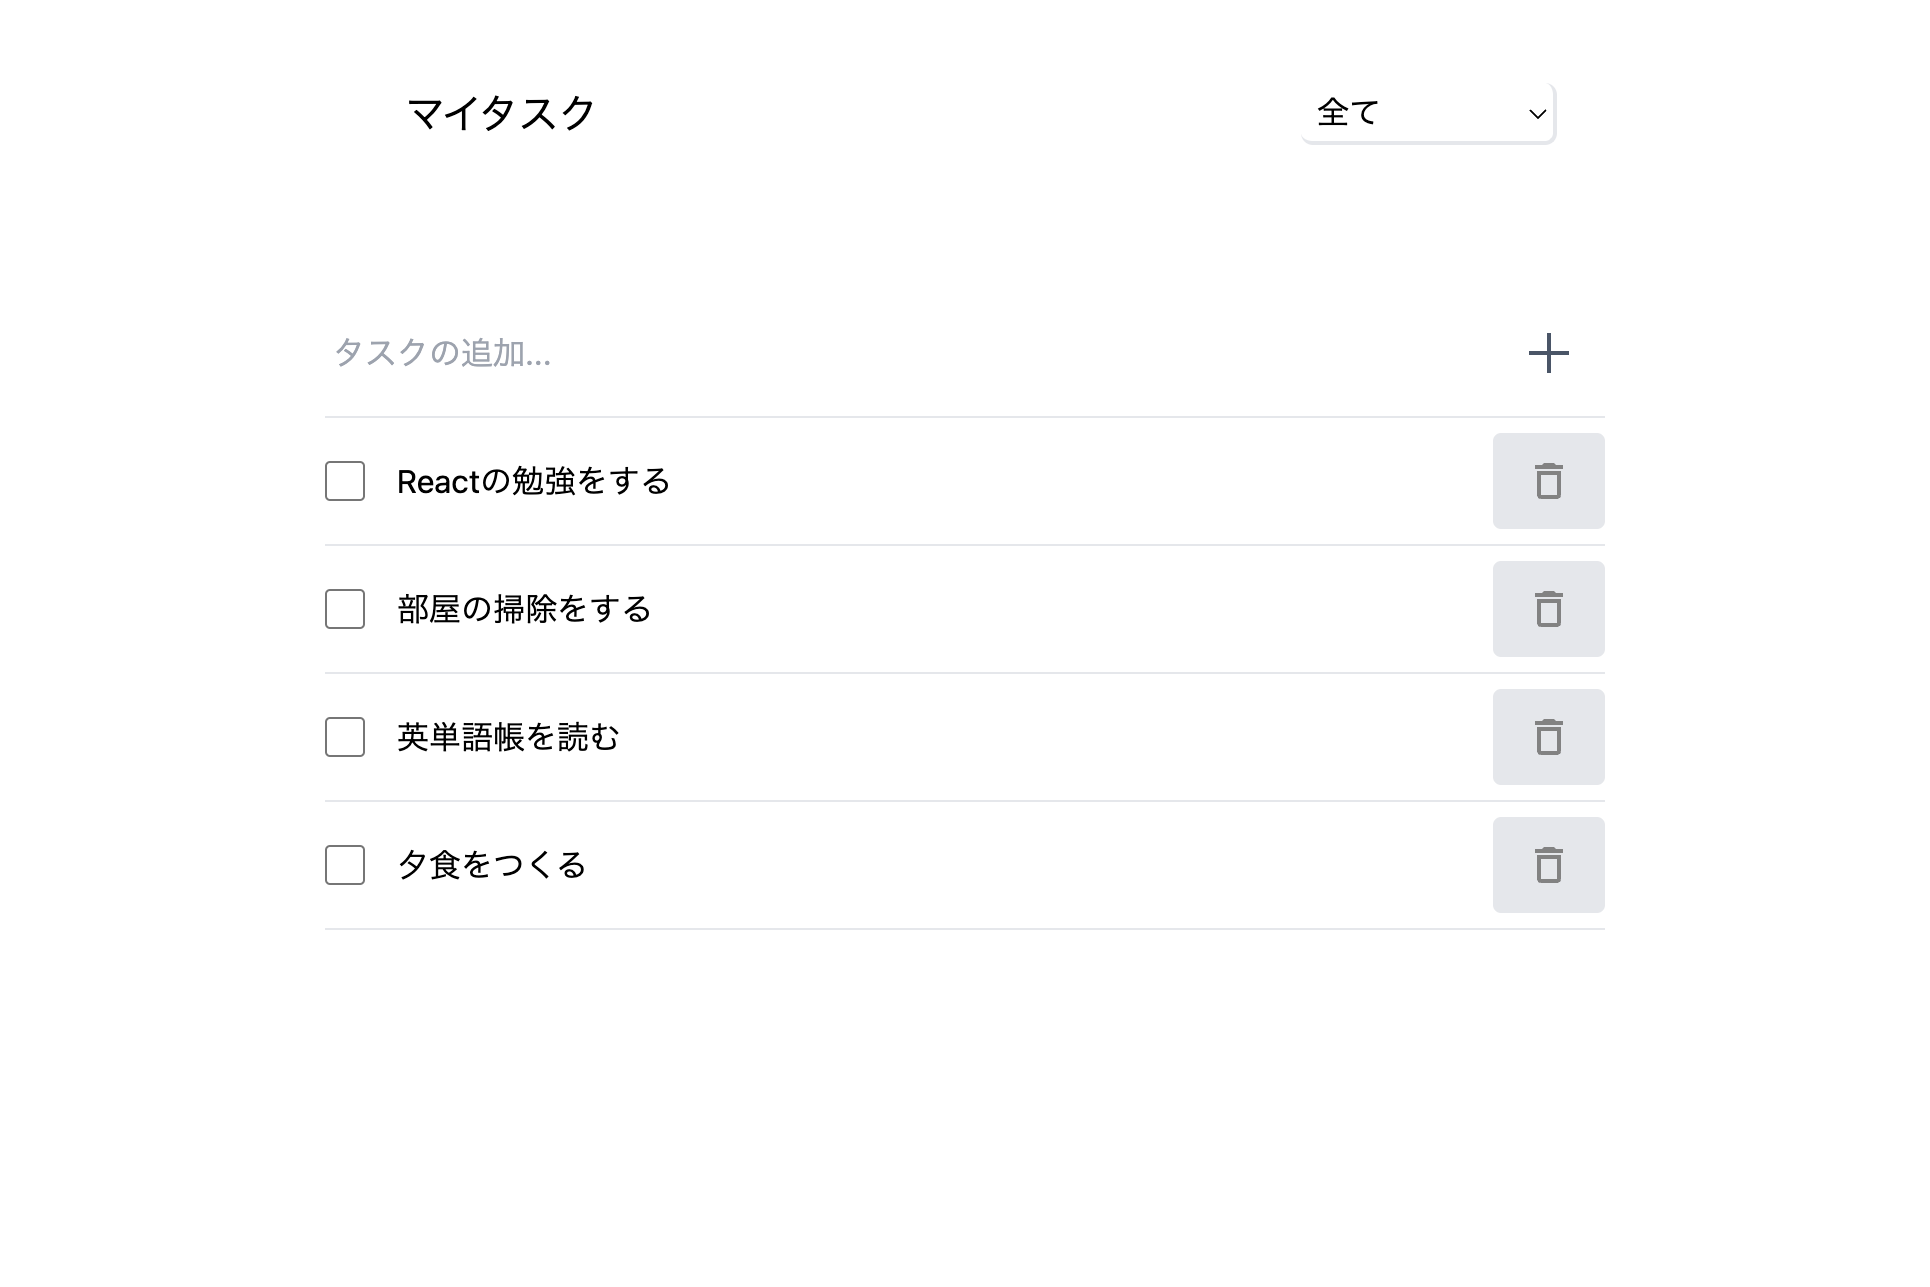Expand the task filter options
This screenshot has height=1287, width=1930.
[1428, 113]
